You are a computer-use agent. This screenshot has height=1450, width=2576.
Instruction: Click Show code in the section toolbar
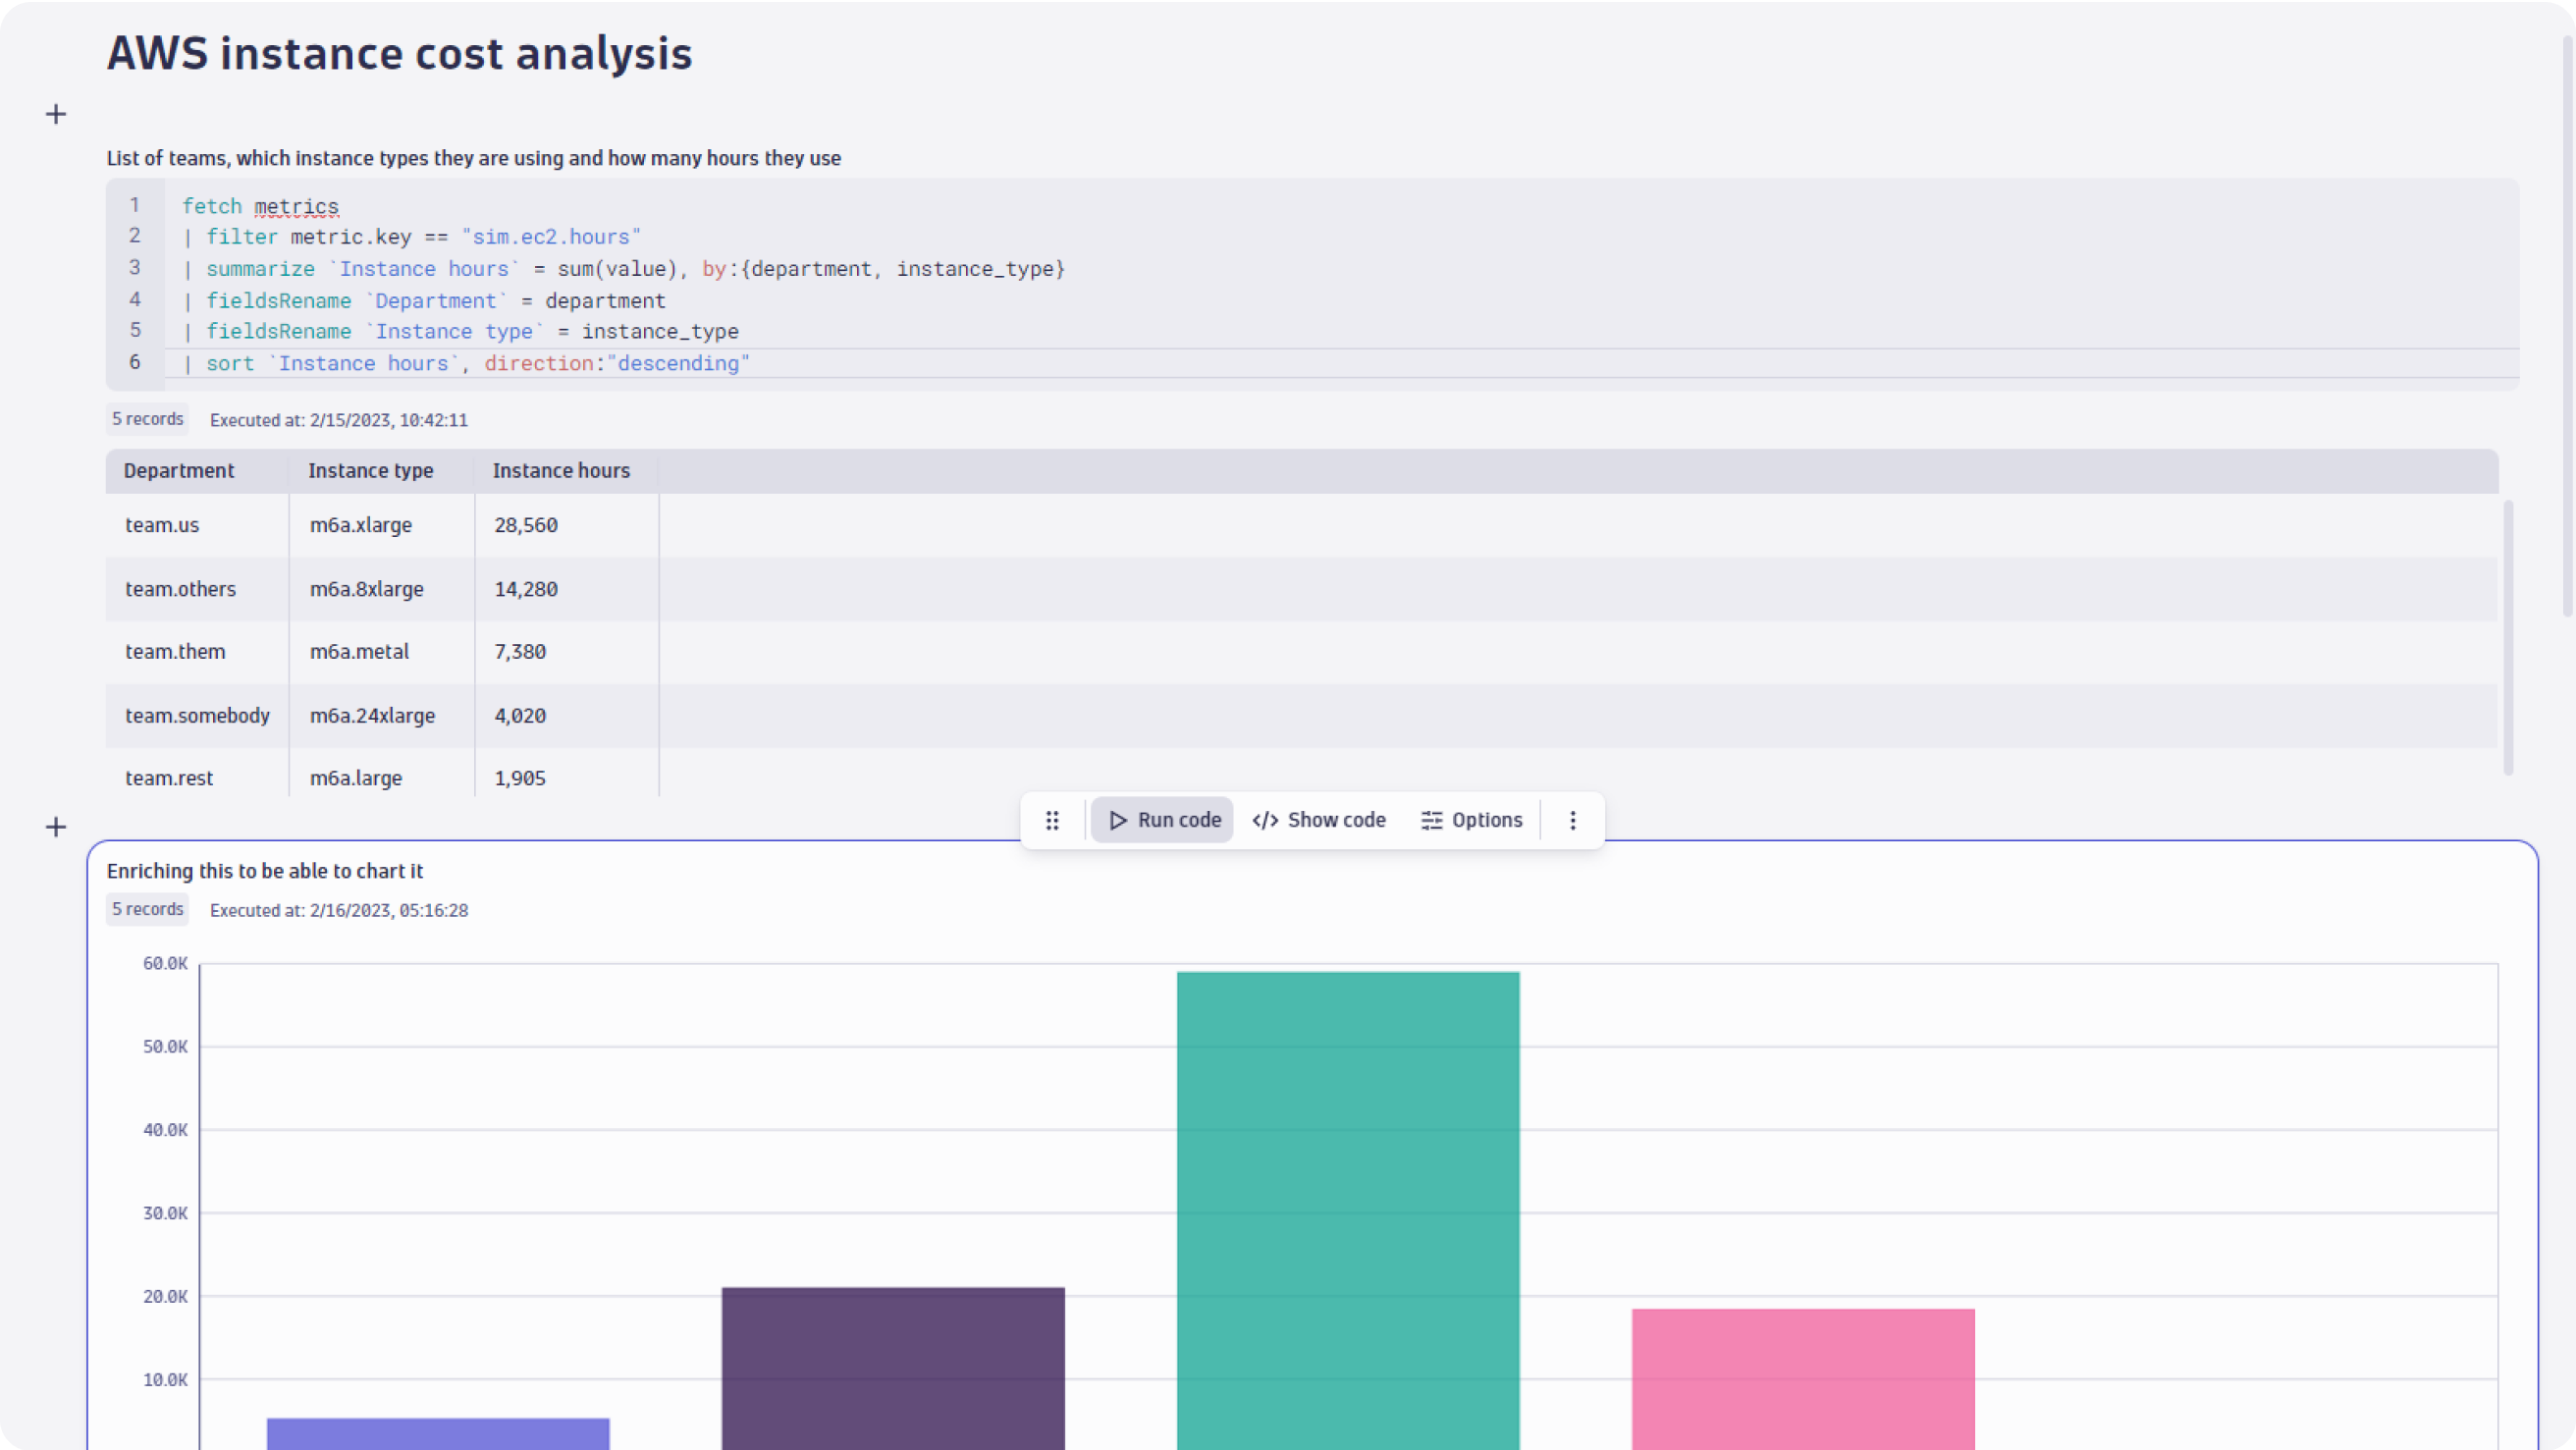tap(1319, 820)
